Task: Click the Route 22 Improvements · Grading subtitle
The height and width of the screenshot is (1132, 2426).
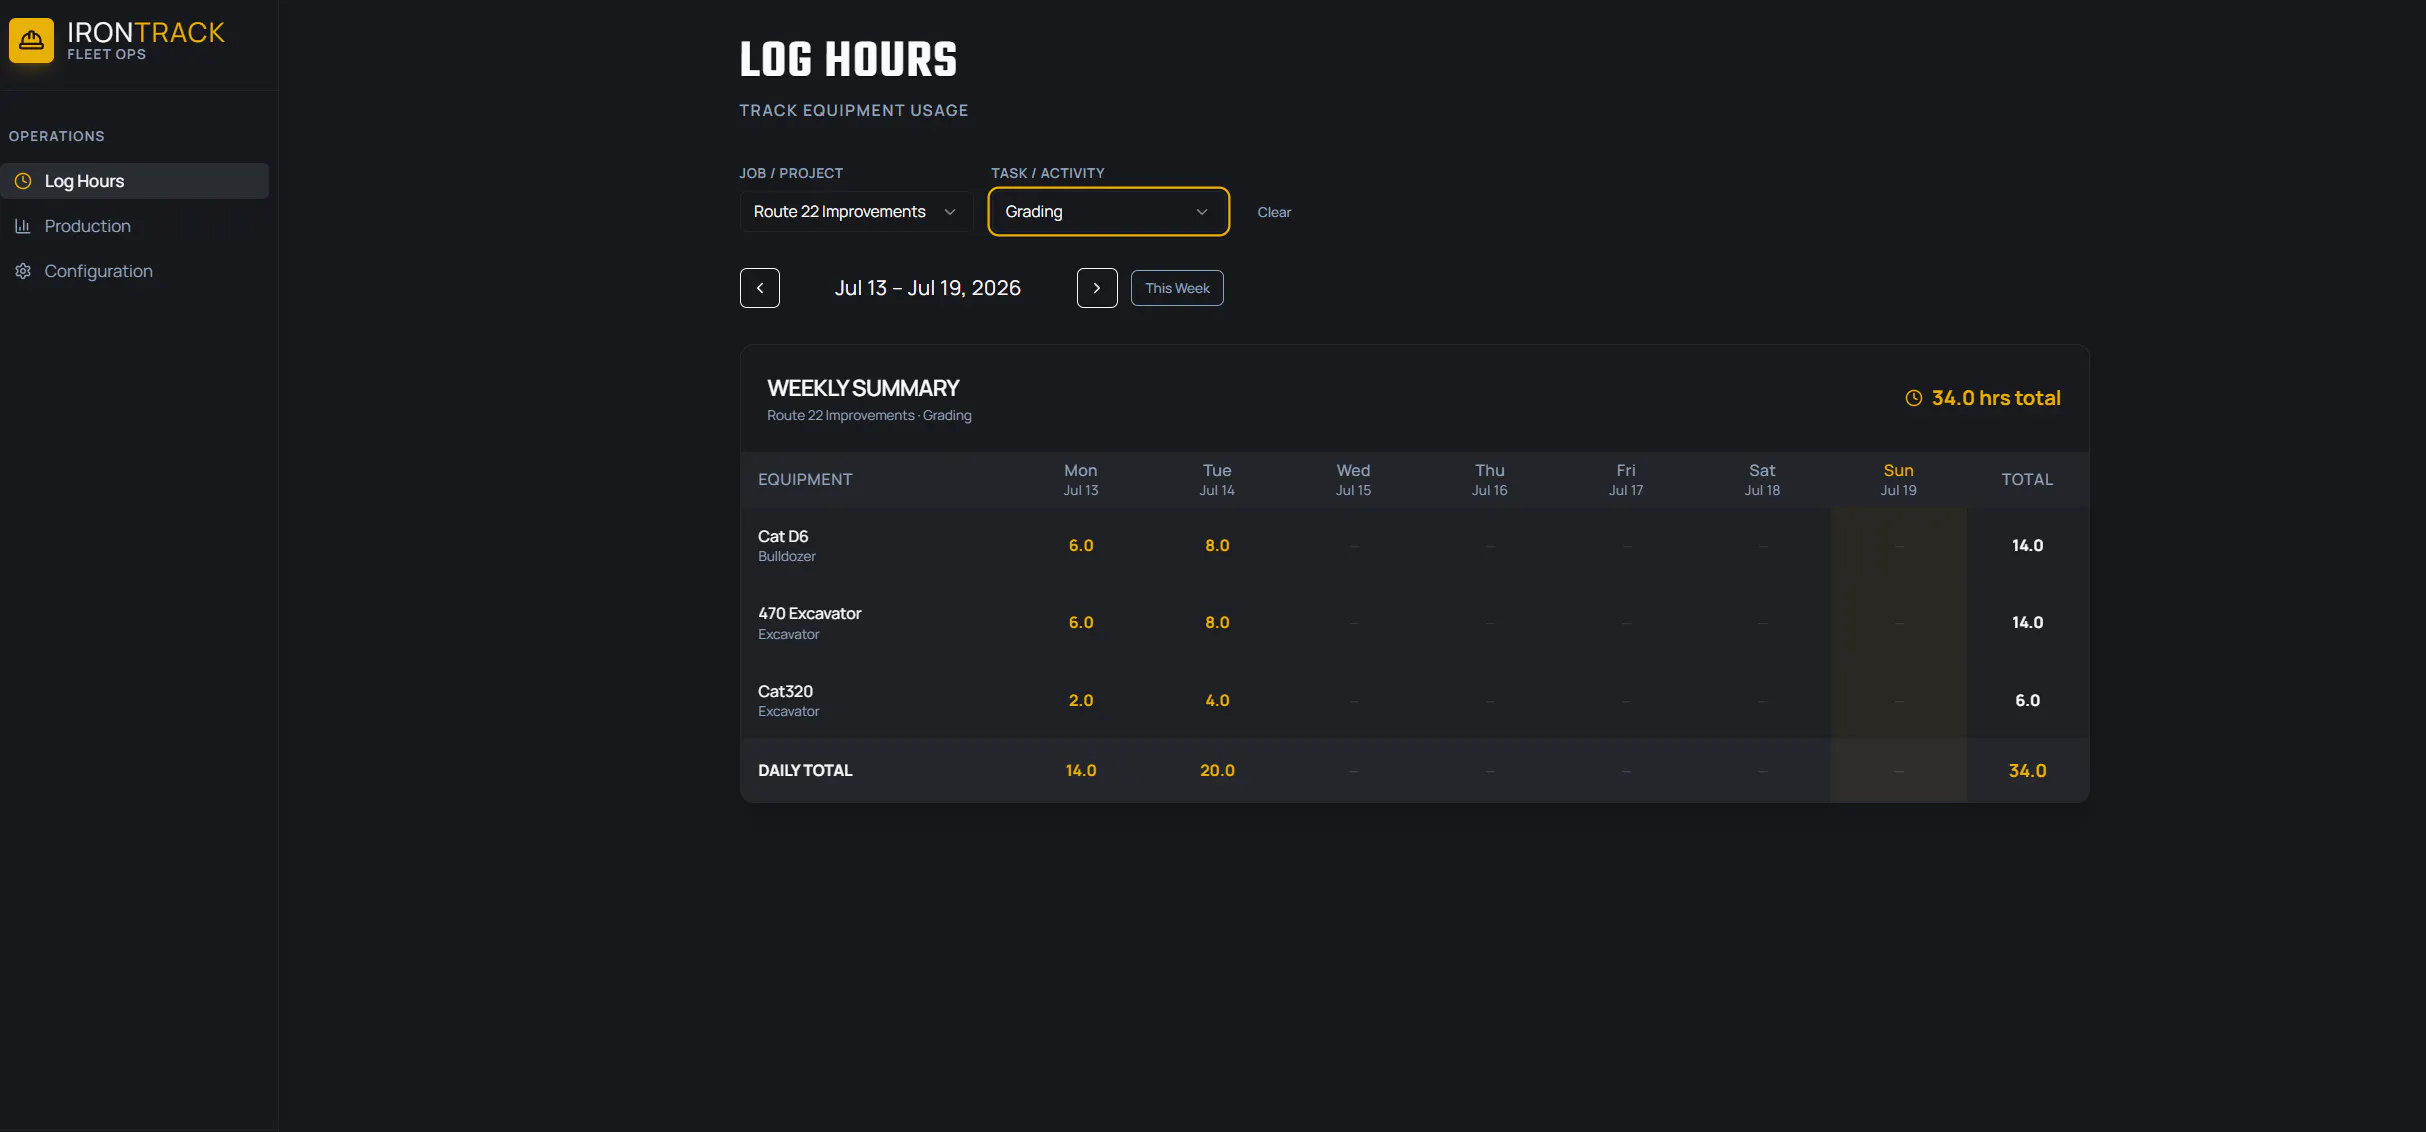Action: pos(869,416)
